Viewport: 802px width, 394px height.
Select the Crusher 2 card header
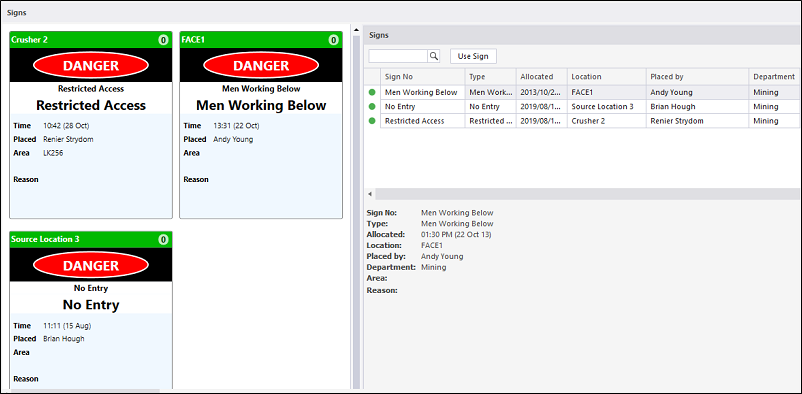coord(91,40)
